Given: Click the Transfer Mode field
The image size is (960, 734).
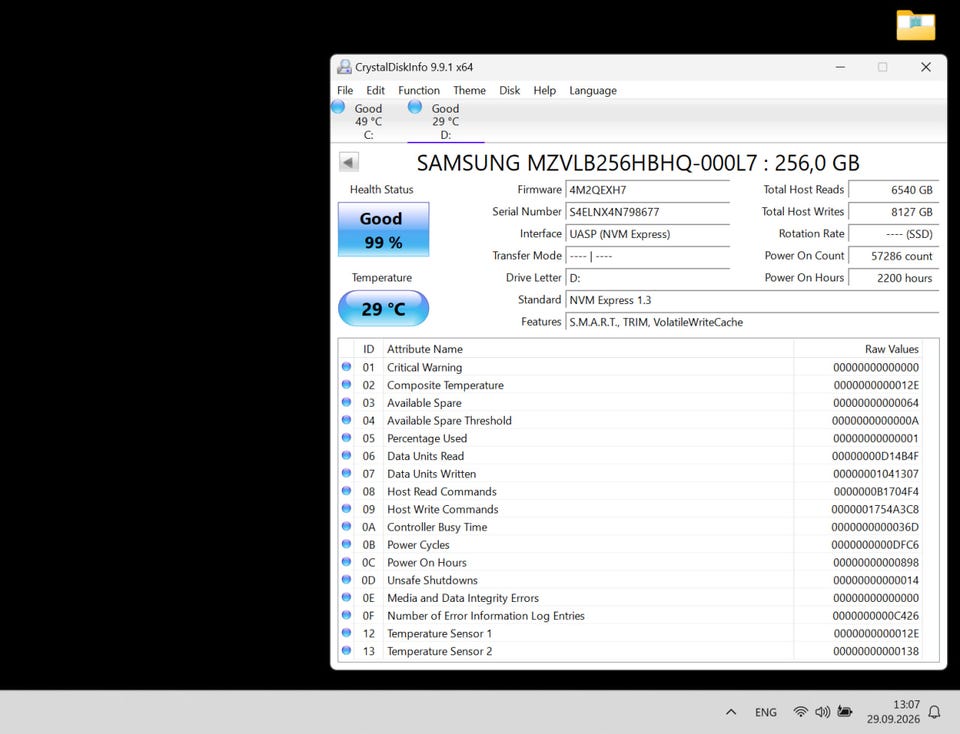Looking at the screenshot, I should tap(648, 256).
